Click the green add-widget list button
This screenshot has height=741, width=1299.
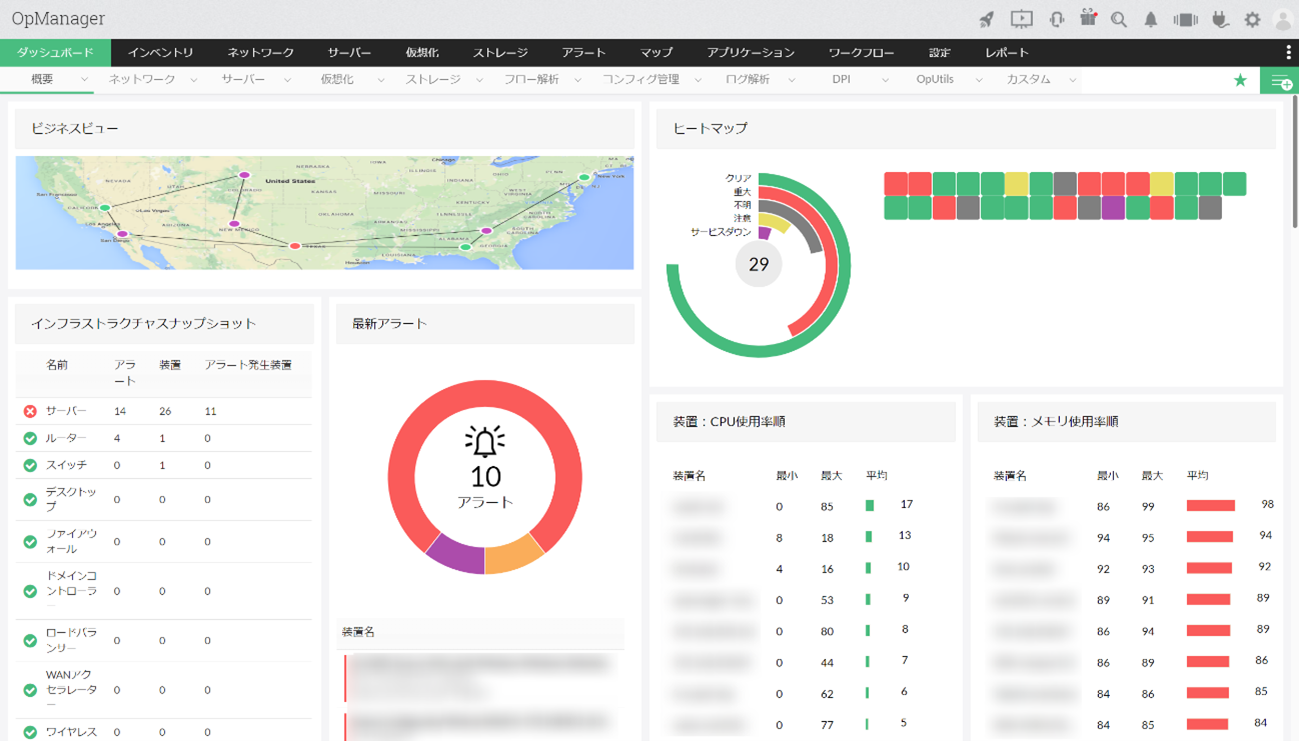point(1281,81)
